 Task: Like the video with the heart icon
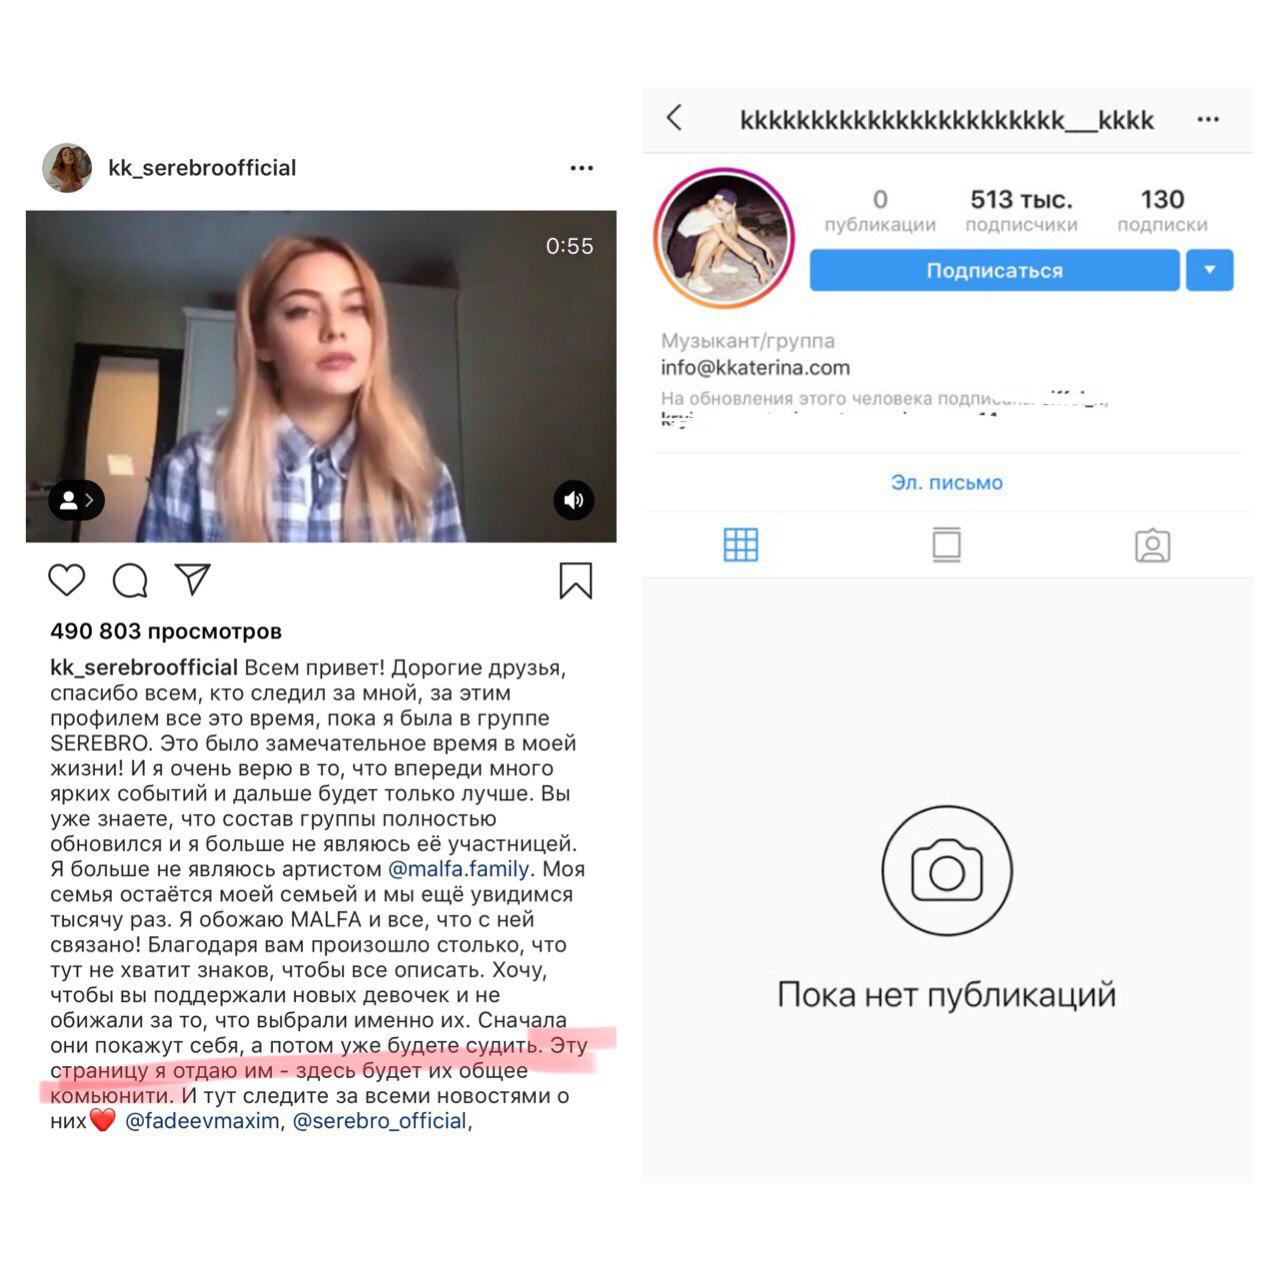point(67,580)
